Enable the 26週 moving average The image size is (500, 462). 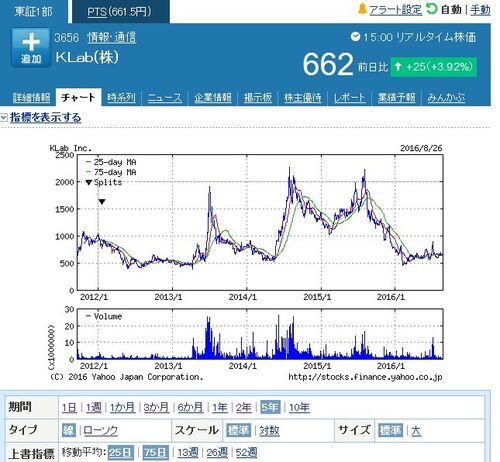click(x=217, y=453)
